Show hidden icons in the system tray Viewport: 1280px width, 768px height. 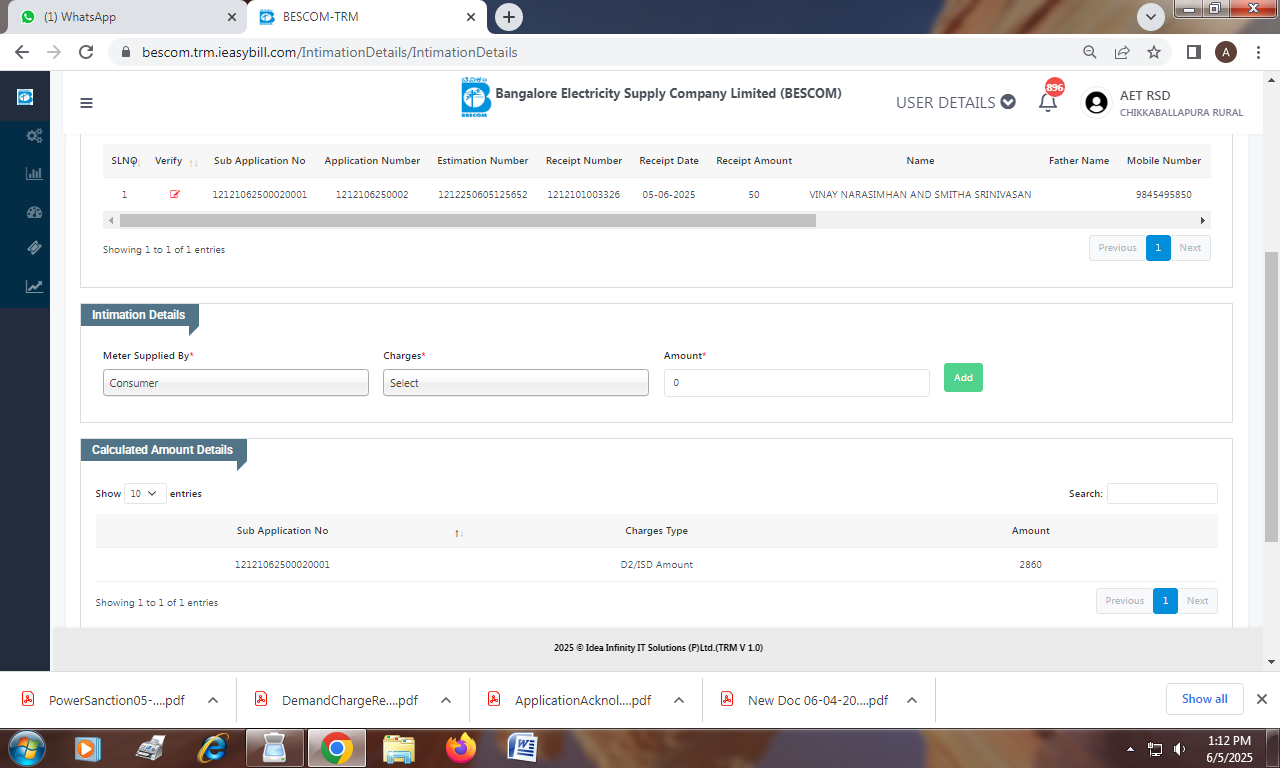tap(1130, 748)
